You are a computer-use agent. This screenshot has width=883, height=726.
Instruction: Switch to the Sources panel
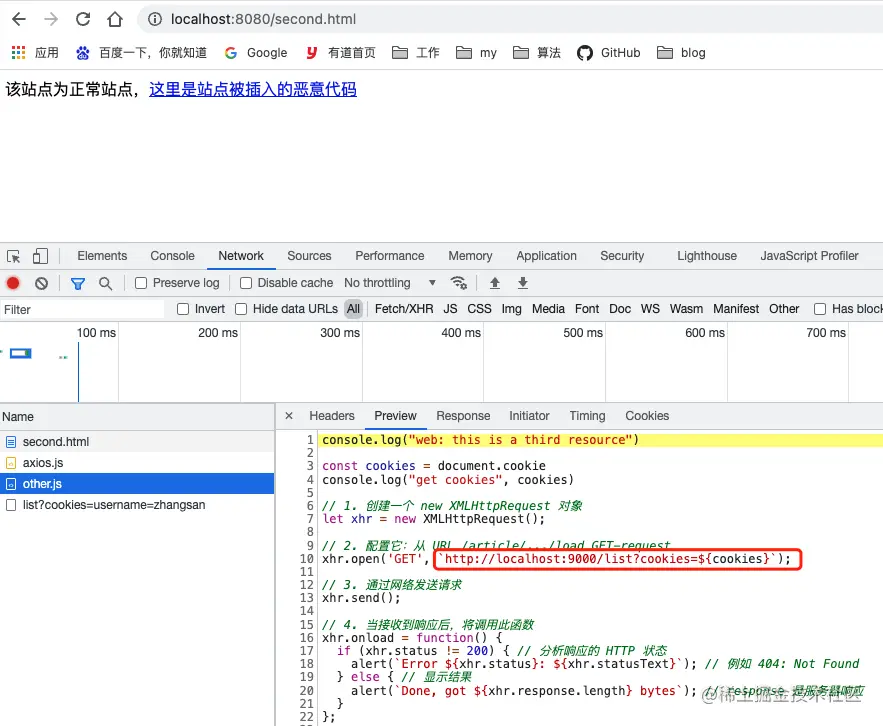pyautogui.click(x=309, y=256)
